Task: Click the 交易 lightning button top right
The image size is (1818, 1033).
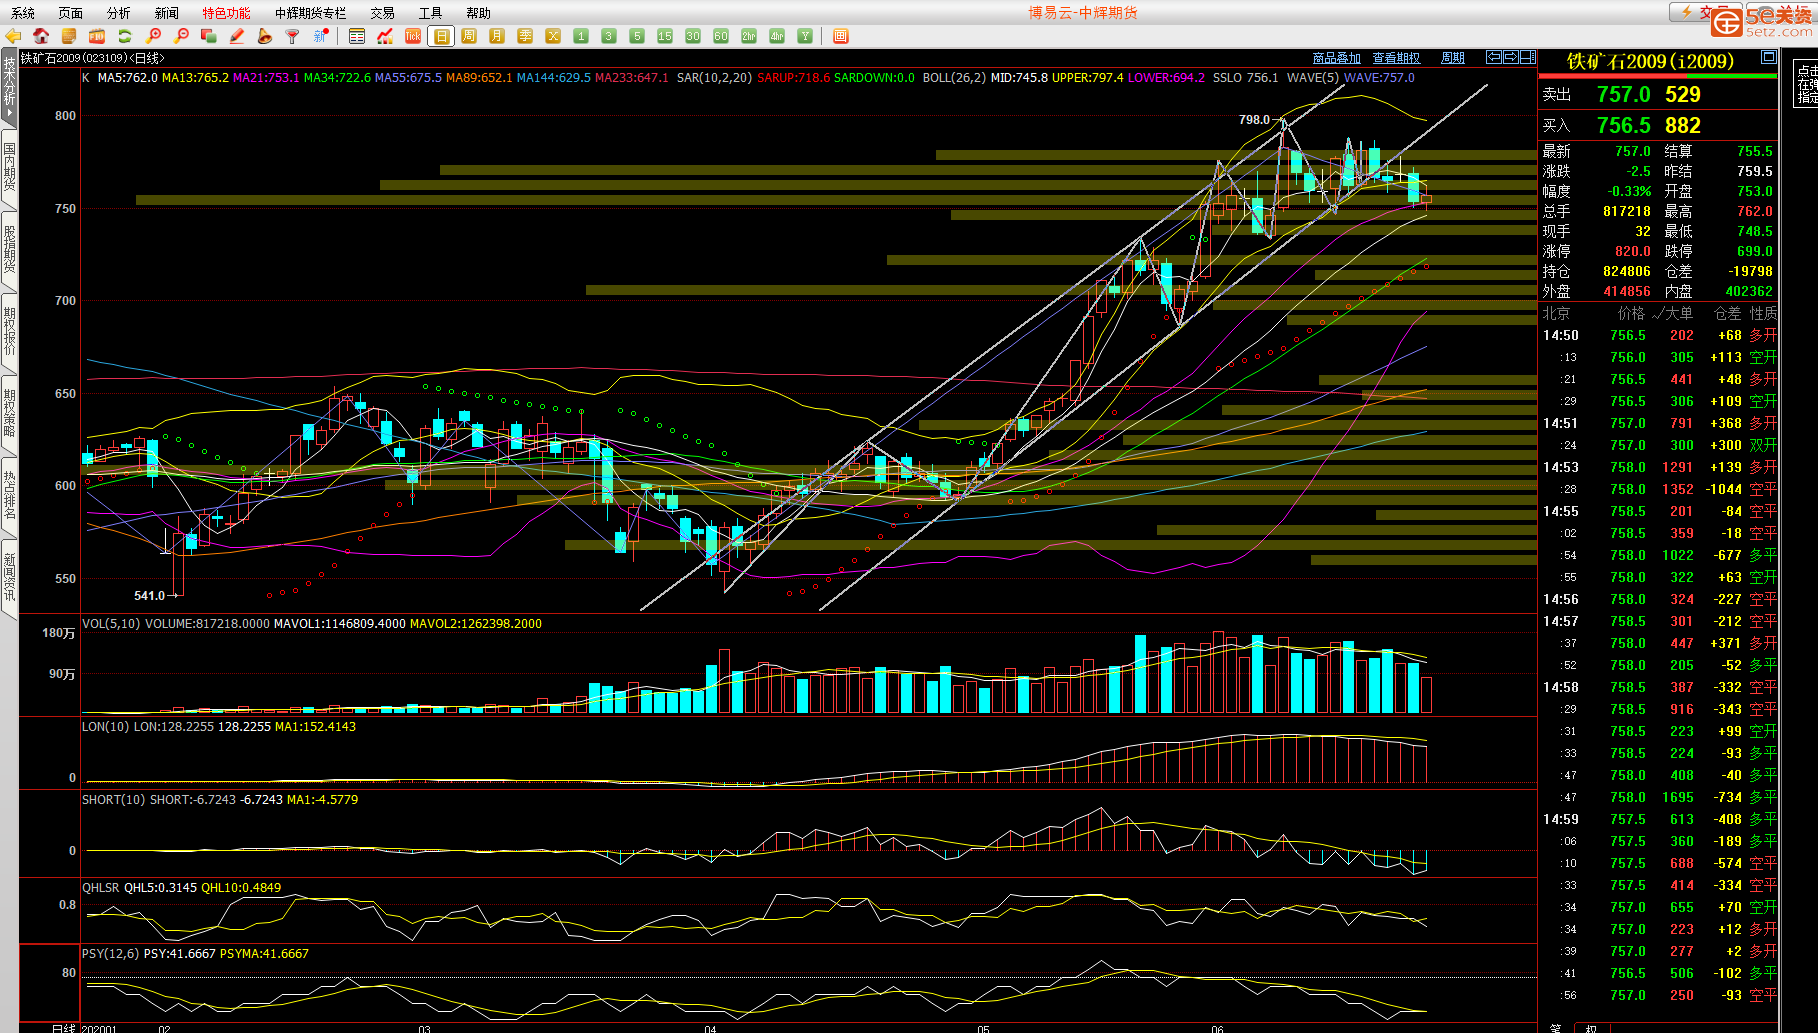Action: [1704, 12]
